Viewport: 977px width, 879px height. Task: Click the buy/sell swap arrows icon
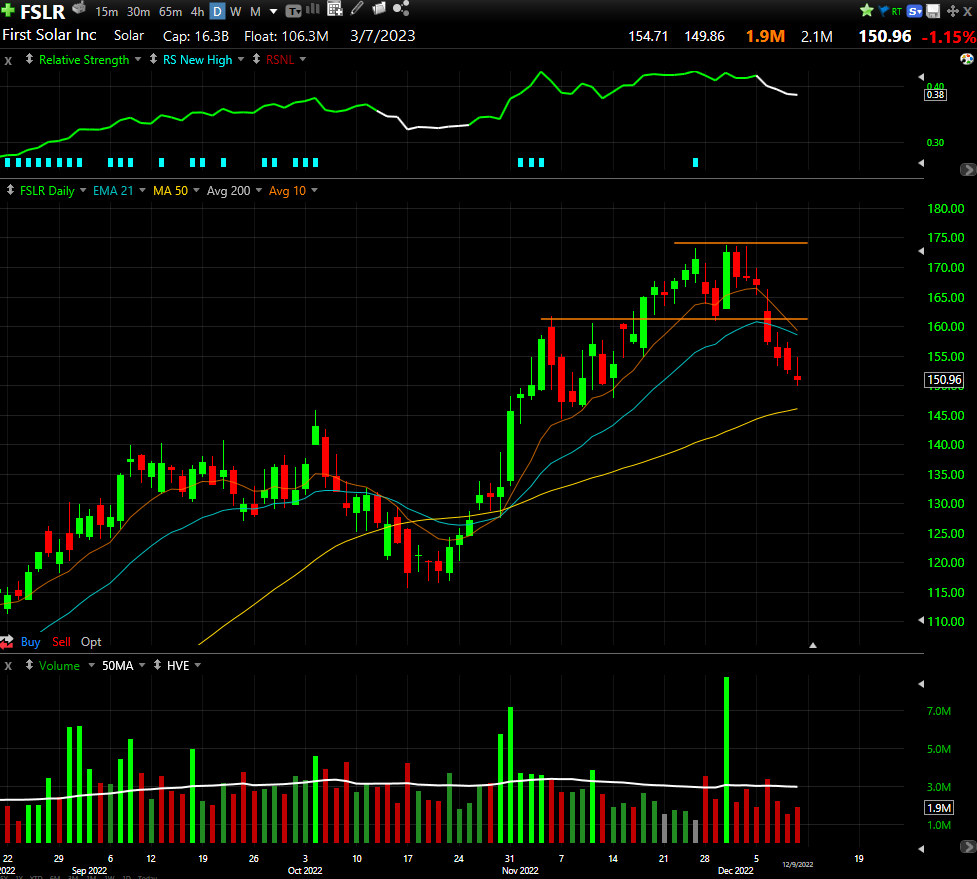(x=7, y=642)
